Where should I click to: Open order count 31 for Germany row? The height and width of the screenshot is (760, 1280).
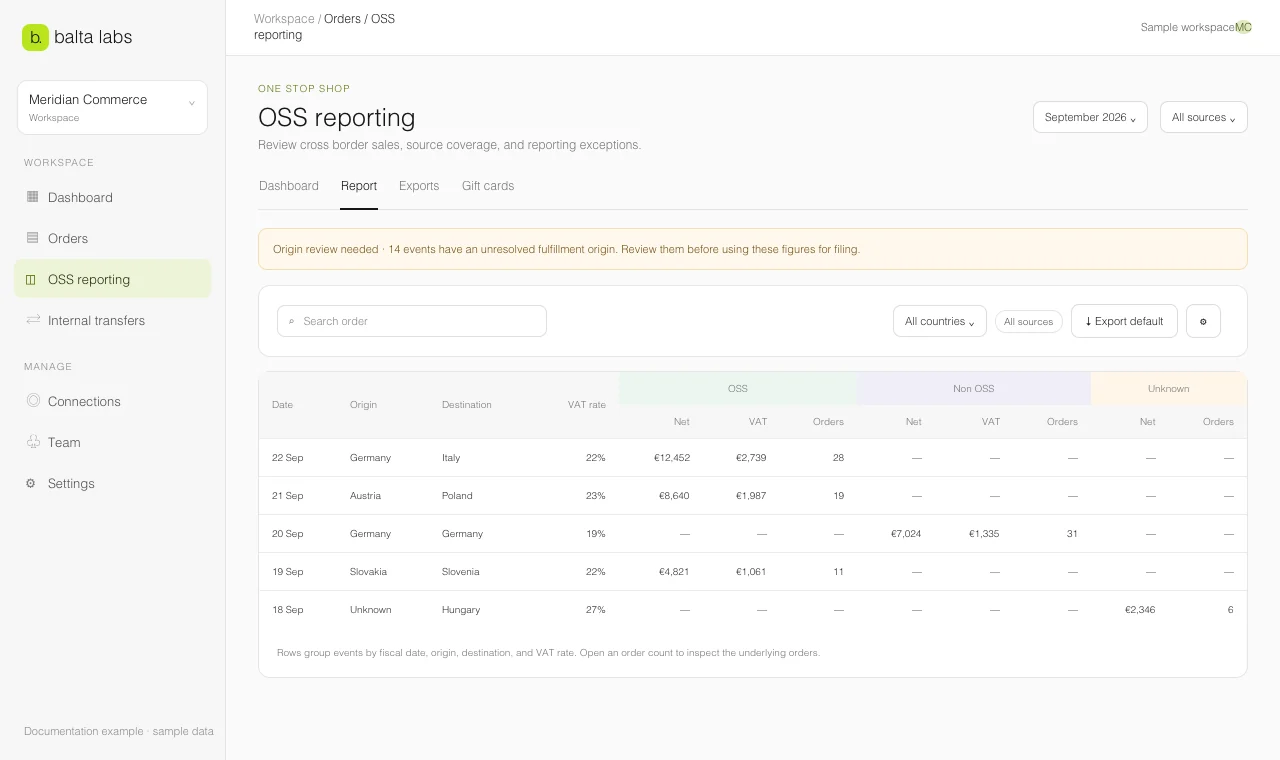tap(1072, 534)
